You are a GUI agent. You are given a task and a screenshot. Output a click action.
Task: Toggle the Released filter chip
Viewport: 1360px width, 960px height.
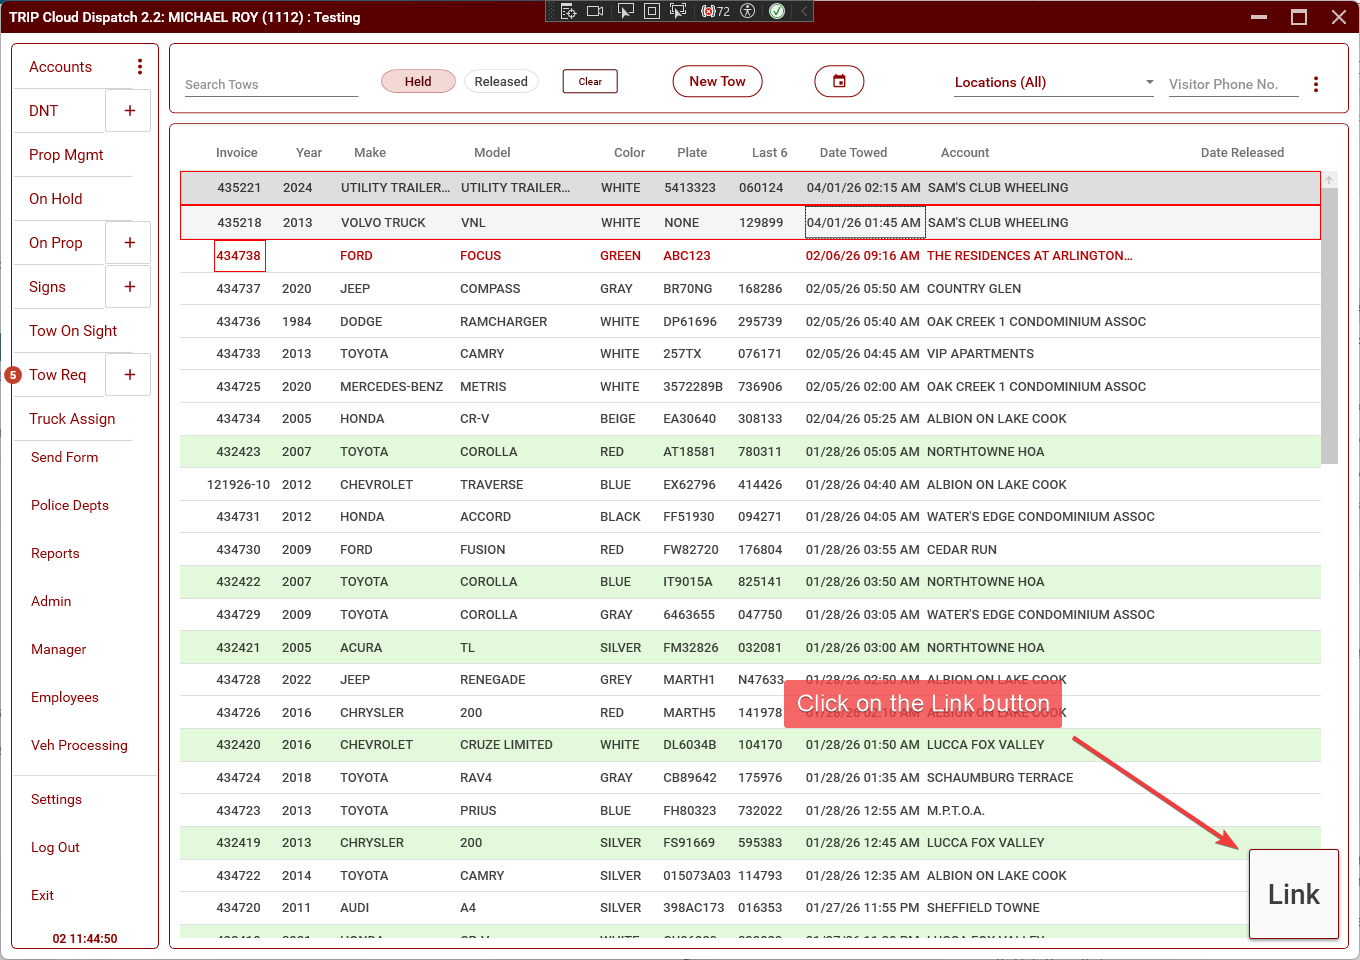click(x=501, y=82)
